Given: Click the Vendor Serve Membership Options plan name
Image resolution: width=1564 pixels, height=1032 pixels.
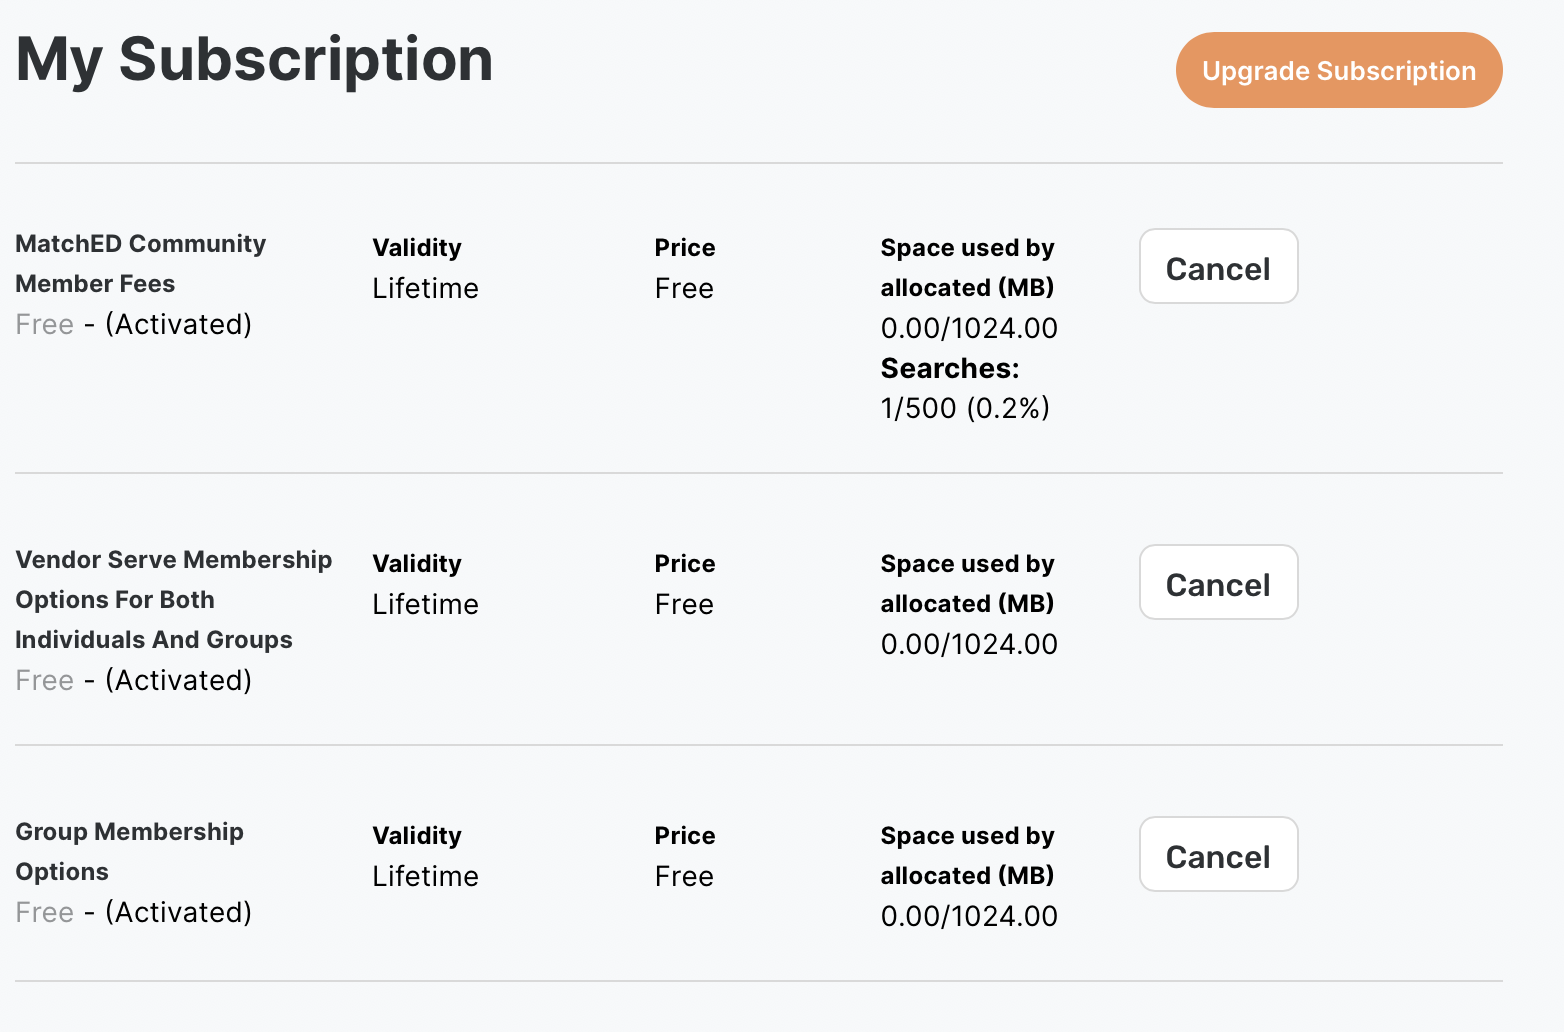Looking at the screenshot, I should pos(173,599).
